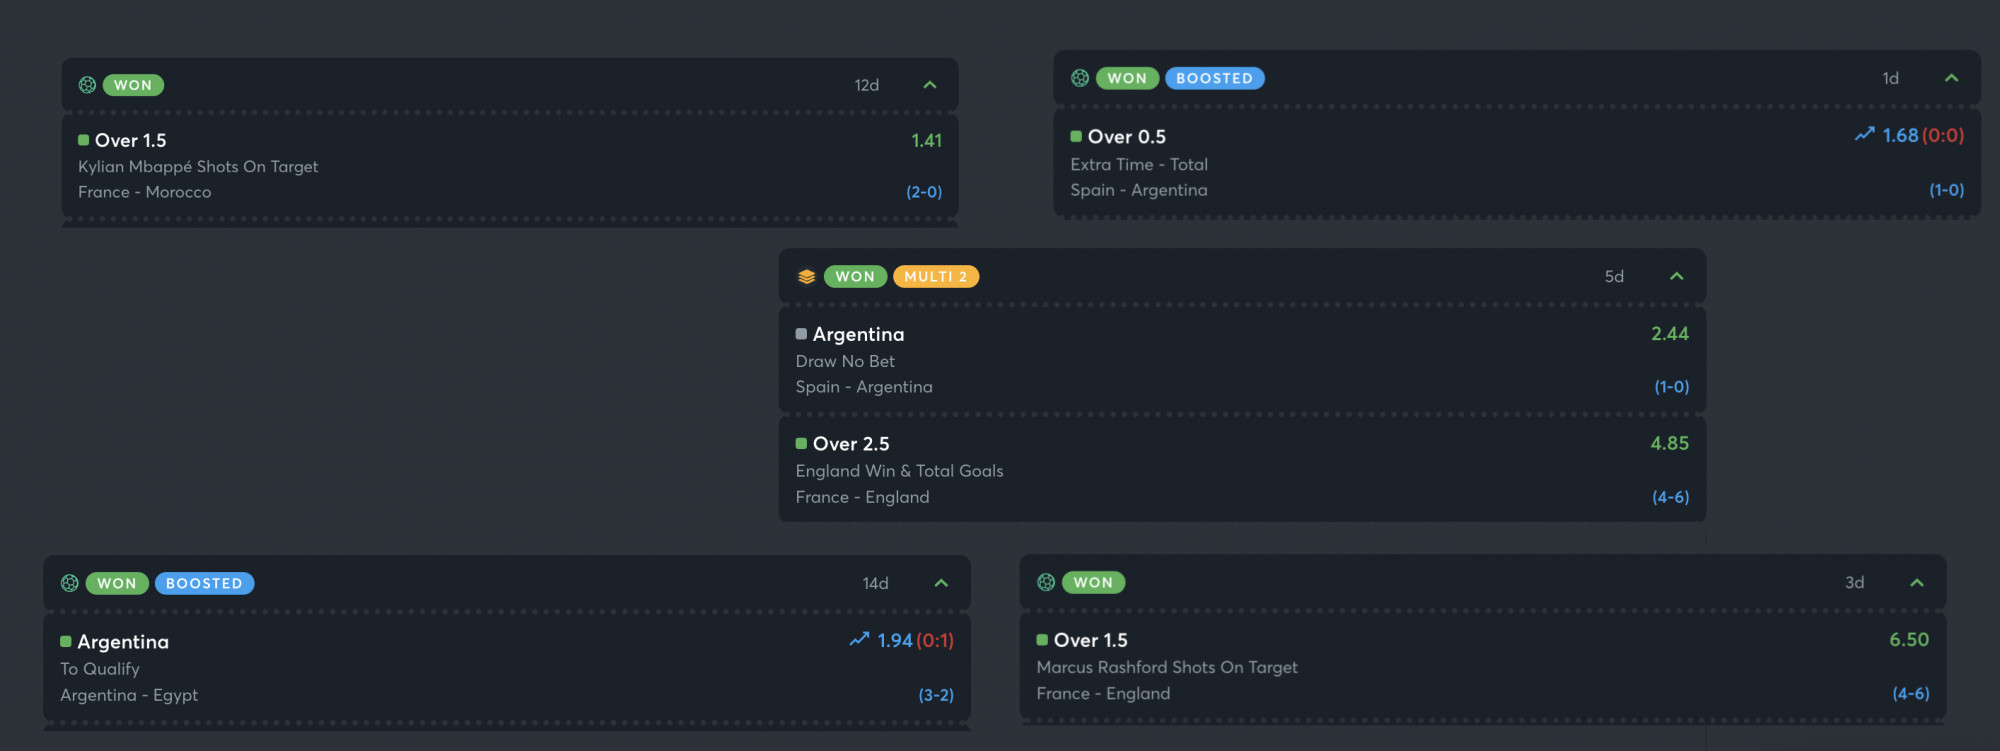Image resolution: width=2000 pixels, height=751 pixels.
Task: Collapse the 5d Multi 2 bet card
Action: tap(1677, 277)
